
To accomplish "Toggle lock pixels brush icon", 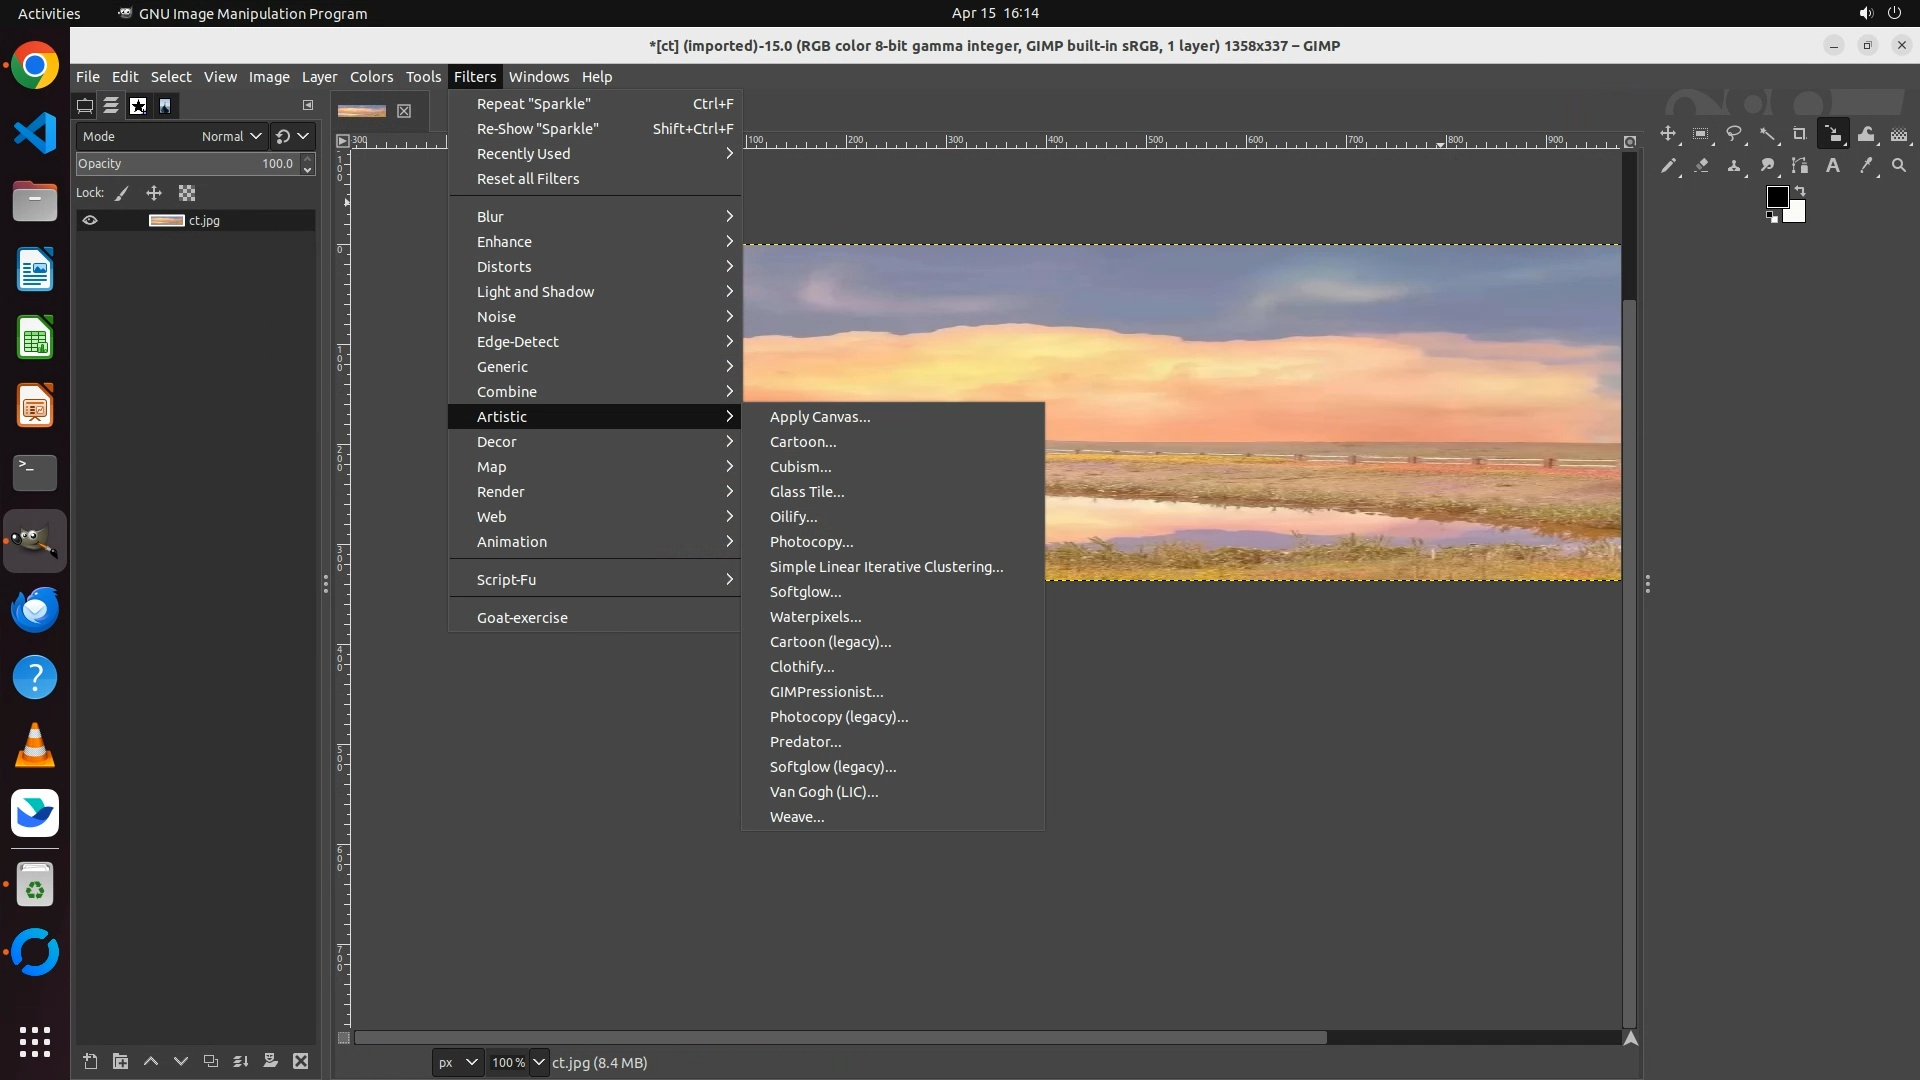I will (122, 193).
